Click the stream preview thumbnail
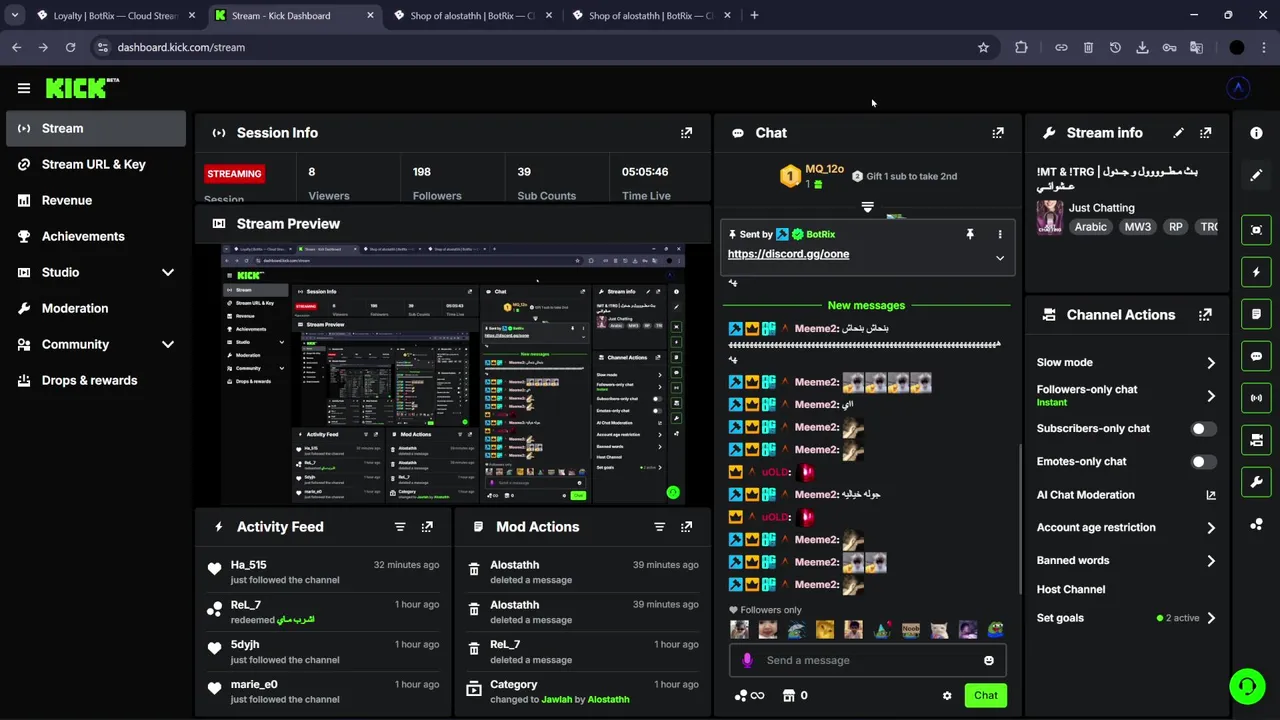Screen dimensions: 1280x720 click(x=453, y=374)
